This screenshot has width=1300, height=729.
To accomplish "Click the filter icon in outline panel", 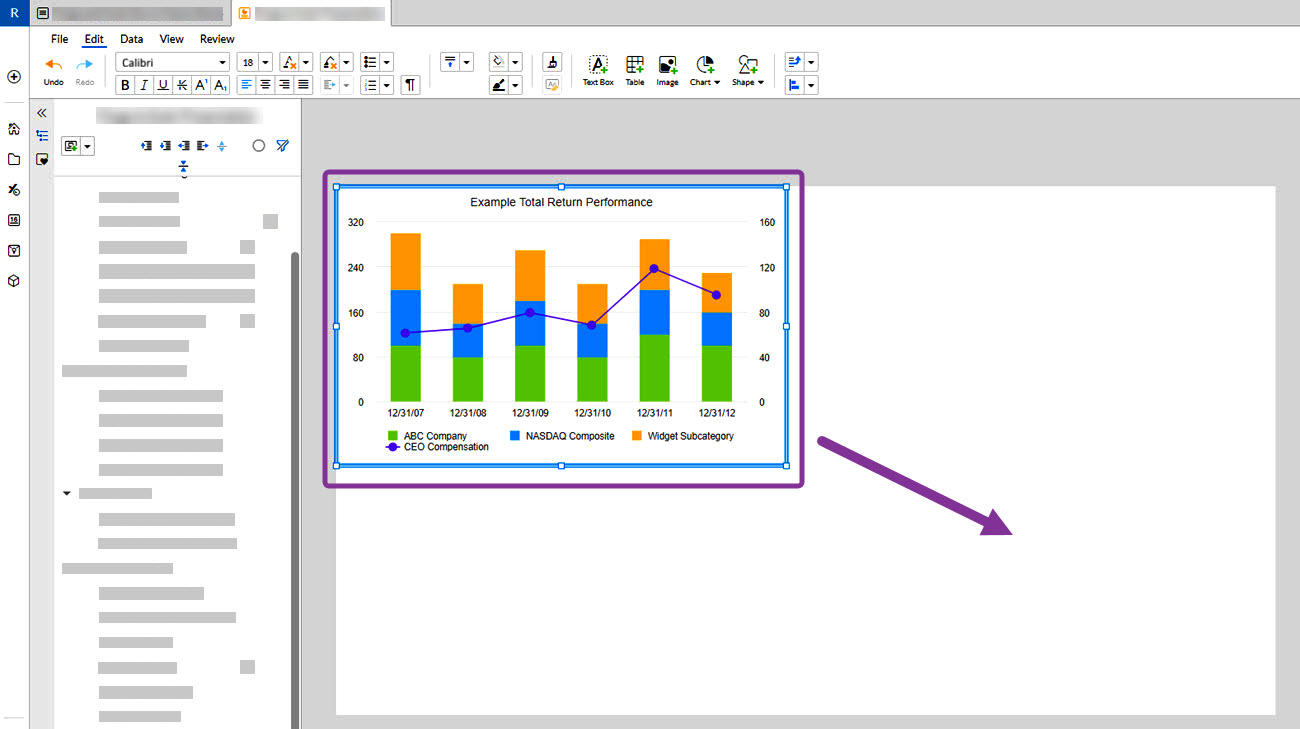I will (283, 146).
